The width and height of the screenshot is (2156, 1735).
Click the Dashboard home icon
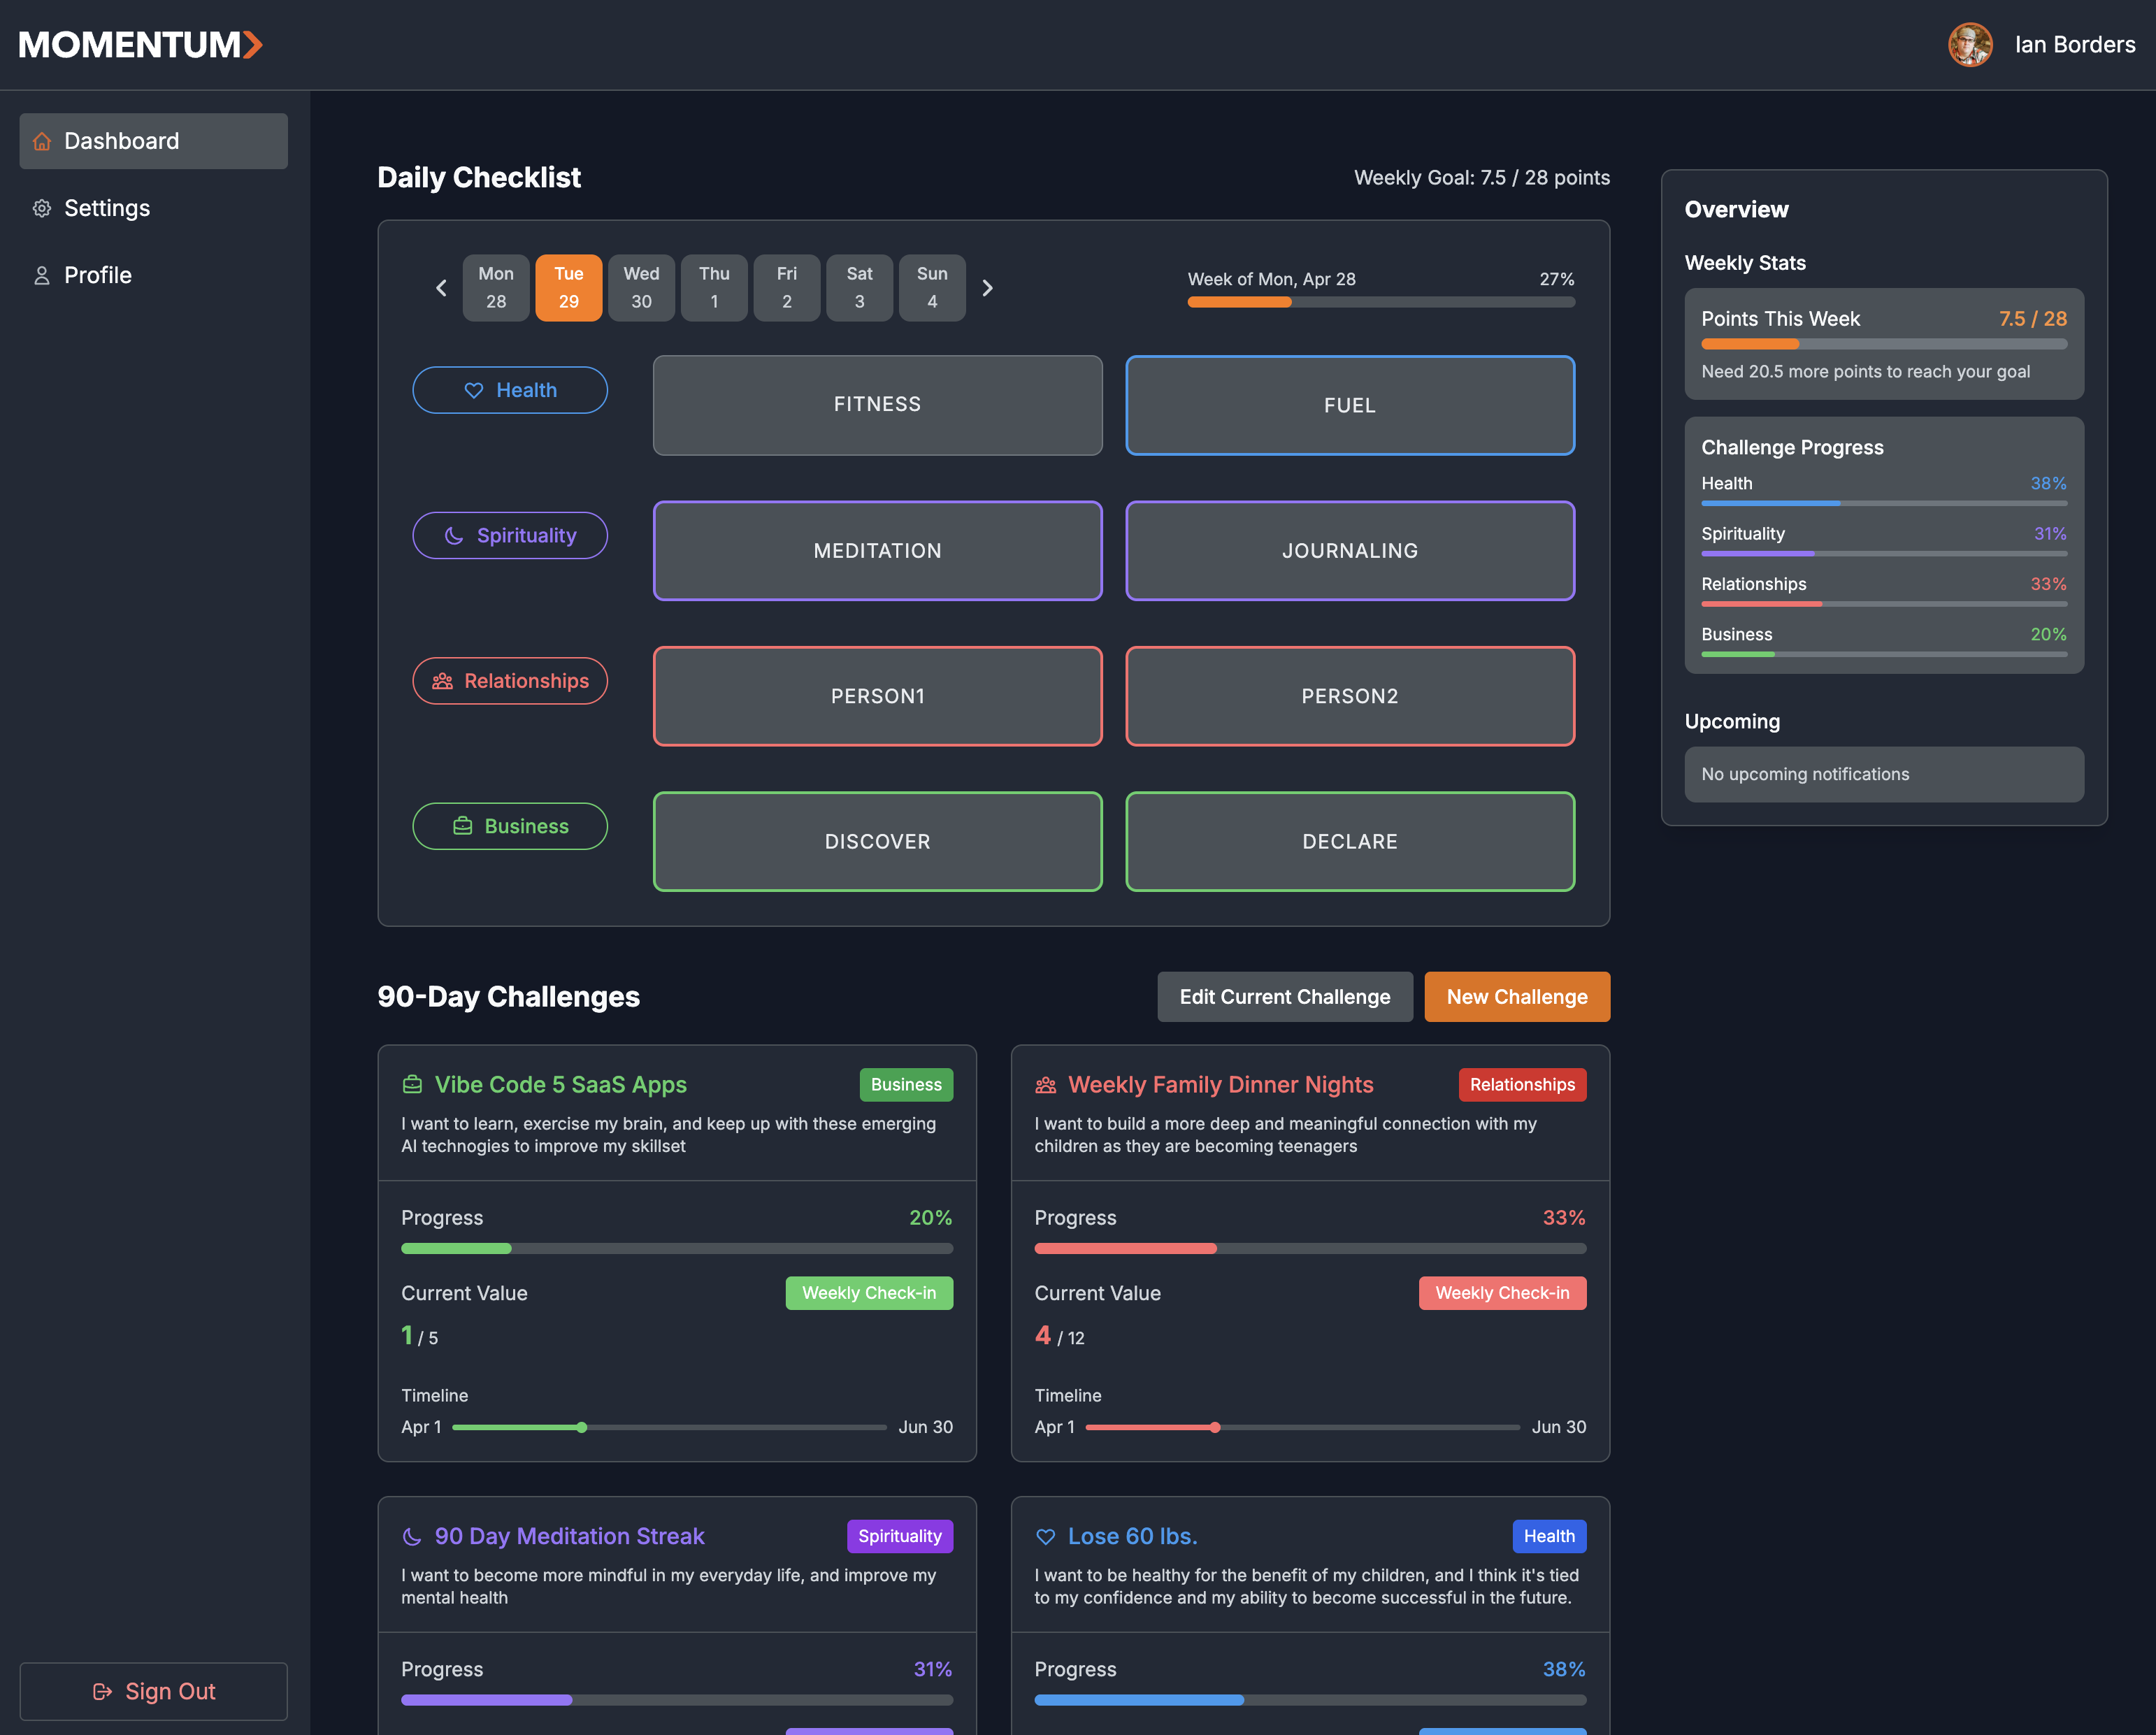(x=42, y=141)
